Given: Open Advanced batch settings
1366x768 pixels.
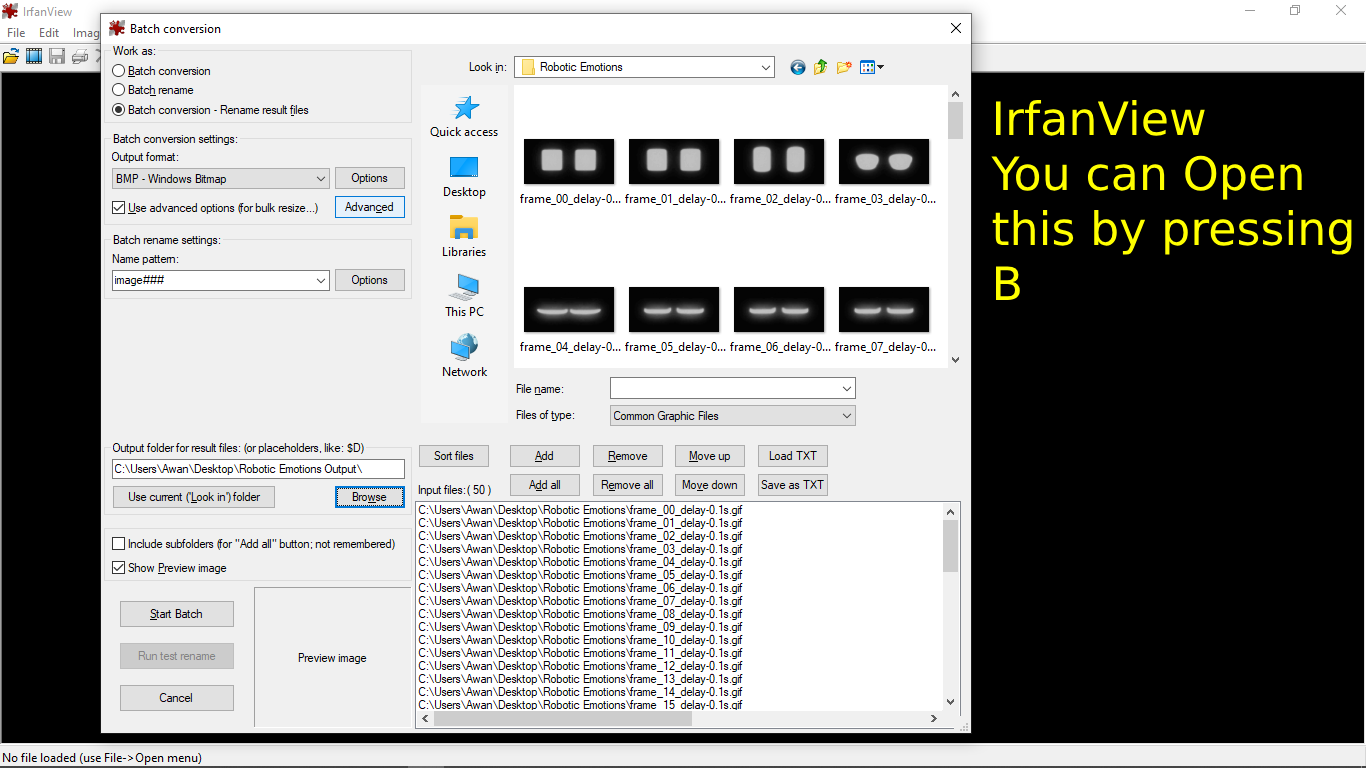Looking at the screenshot, I should [369, 207].
